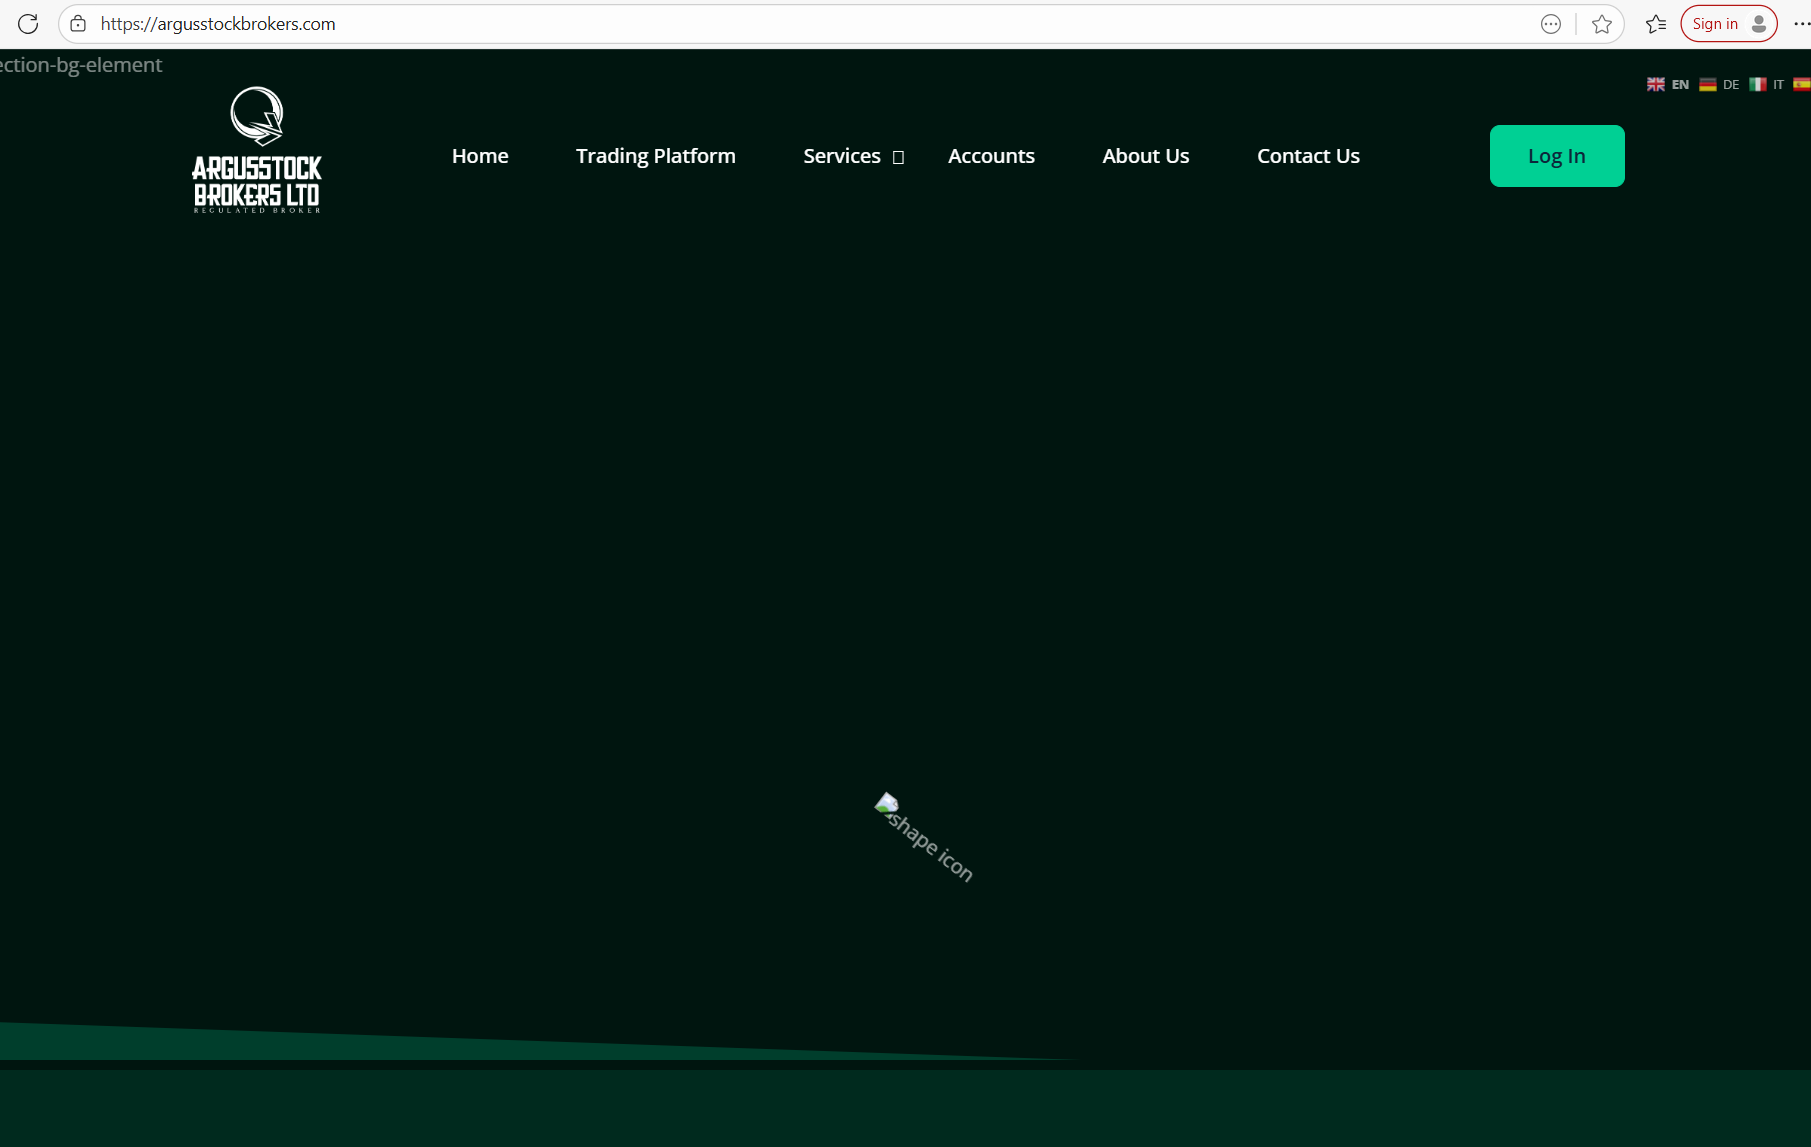Click the address bar three-dot circle icon
This screenshot has height=1147, width=1811.
[1550, 24]
